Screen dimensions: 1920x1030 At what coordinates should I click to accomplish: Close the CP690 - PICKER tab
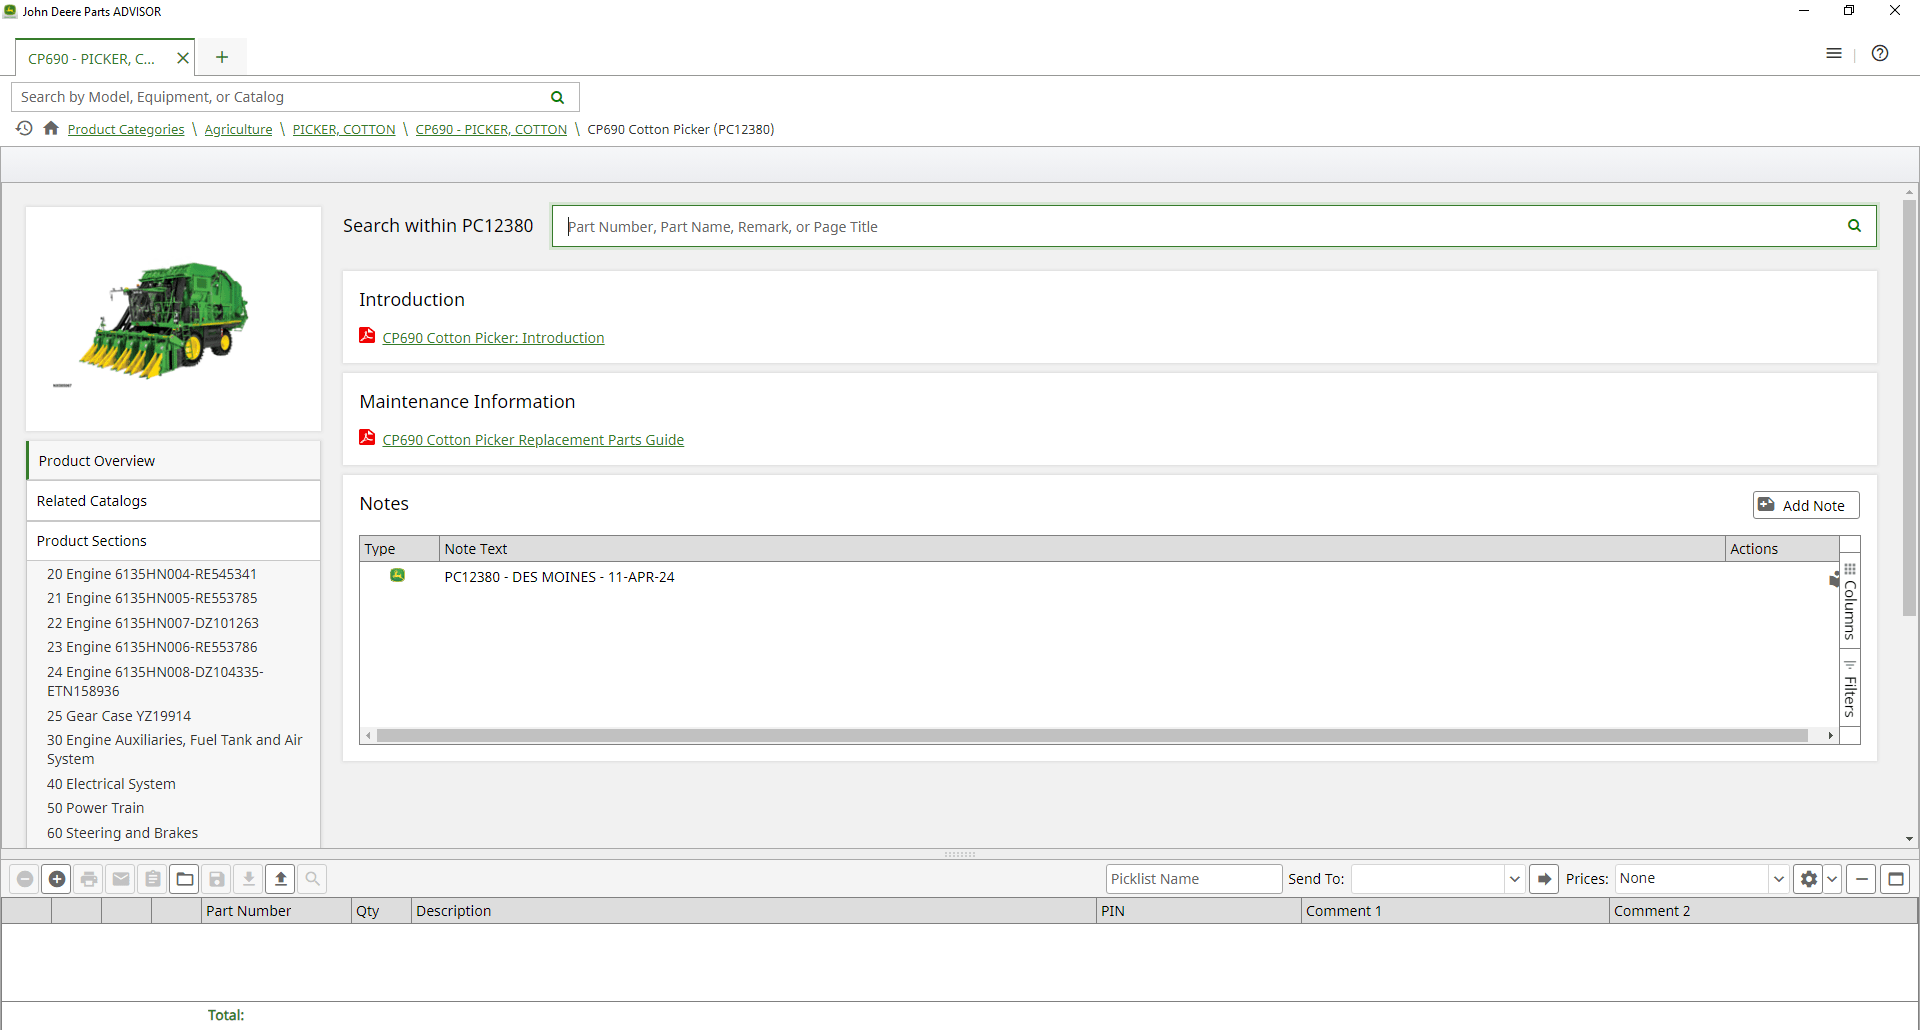coord(183,58)
